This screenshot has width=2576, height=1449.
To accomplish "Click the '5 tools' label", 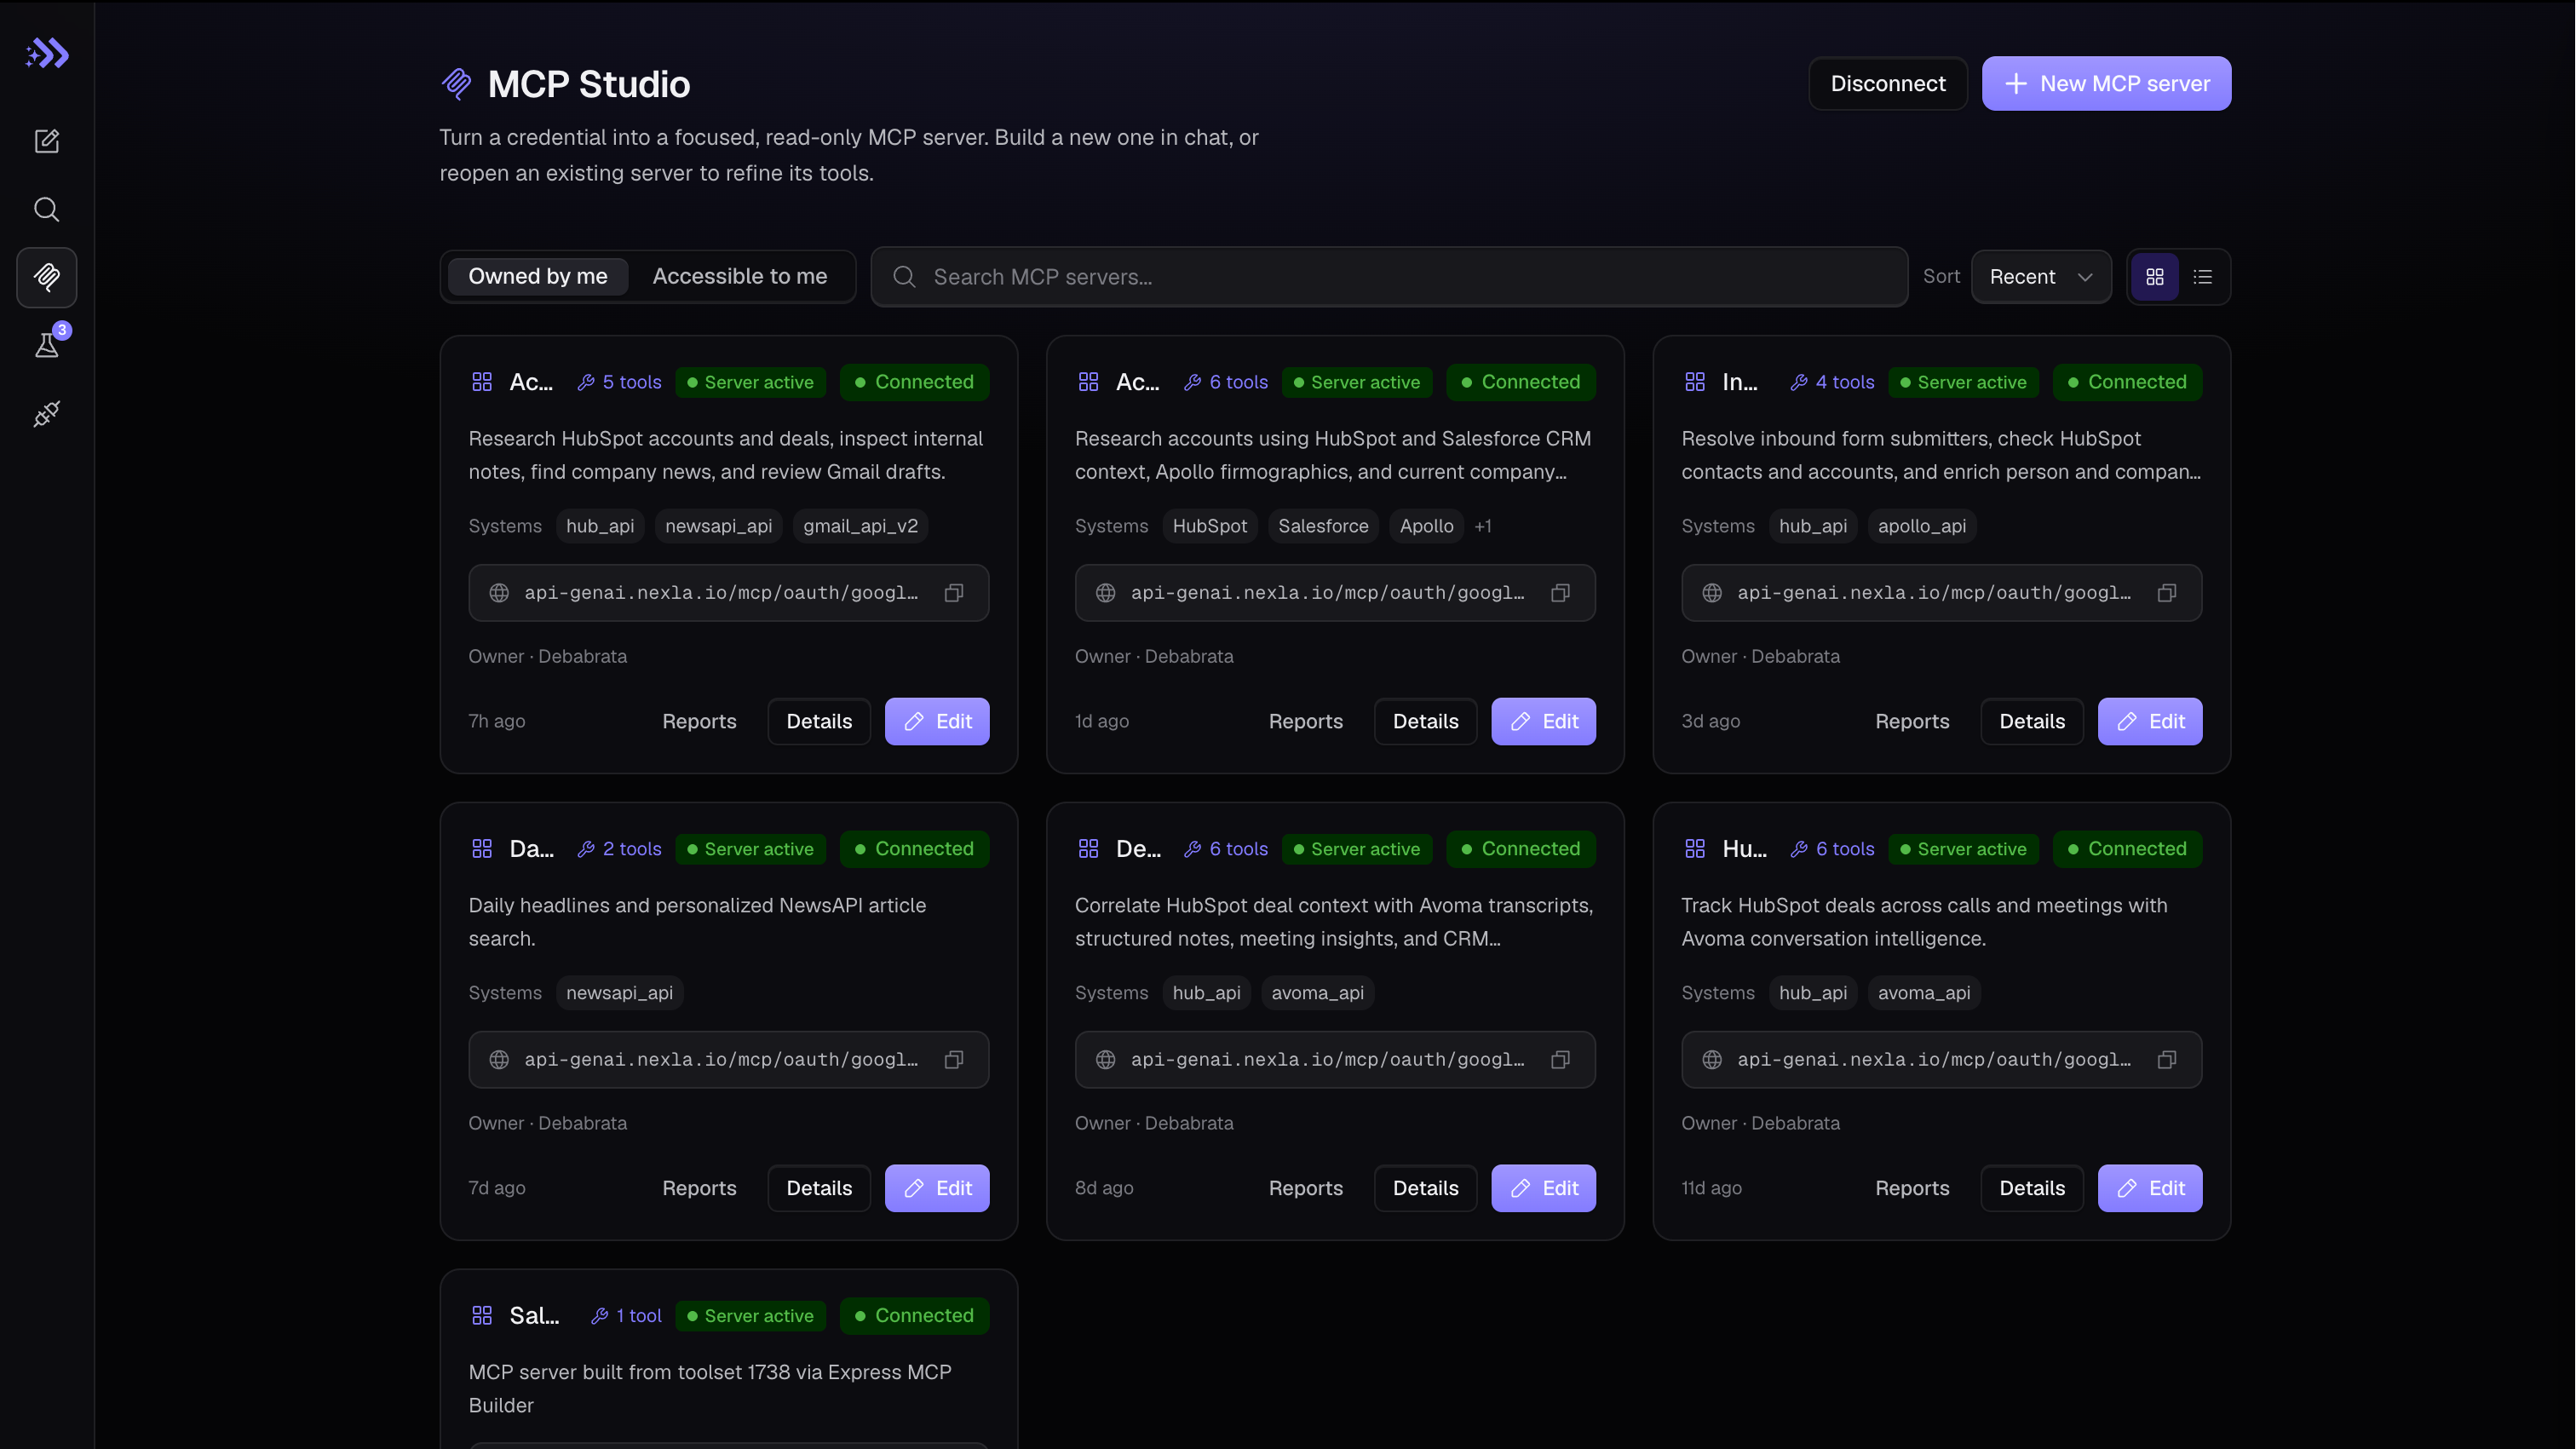I will coord(632,382).
